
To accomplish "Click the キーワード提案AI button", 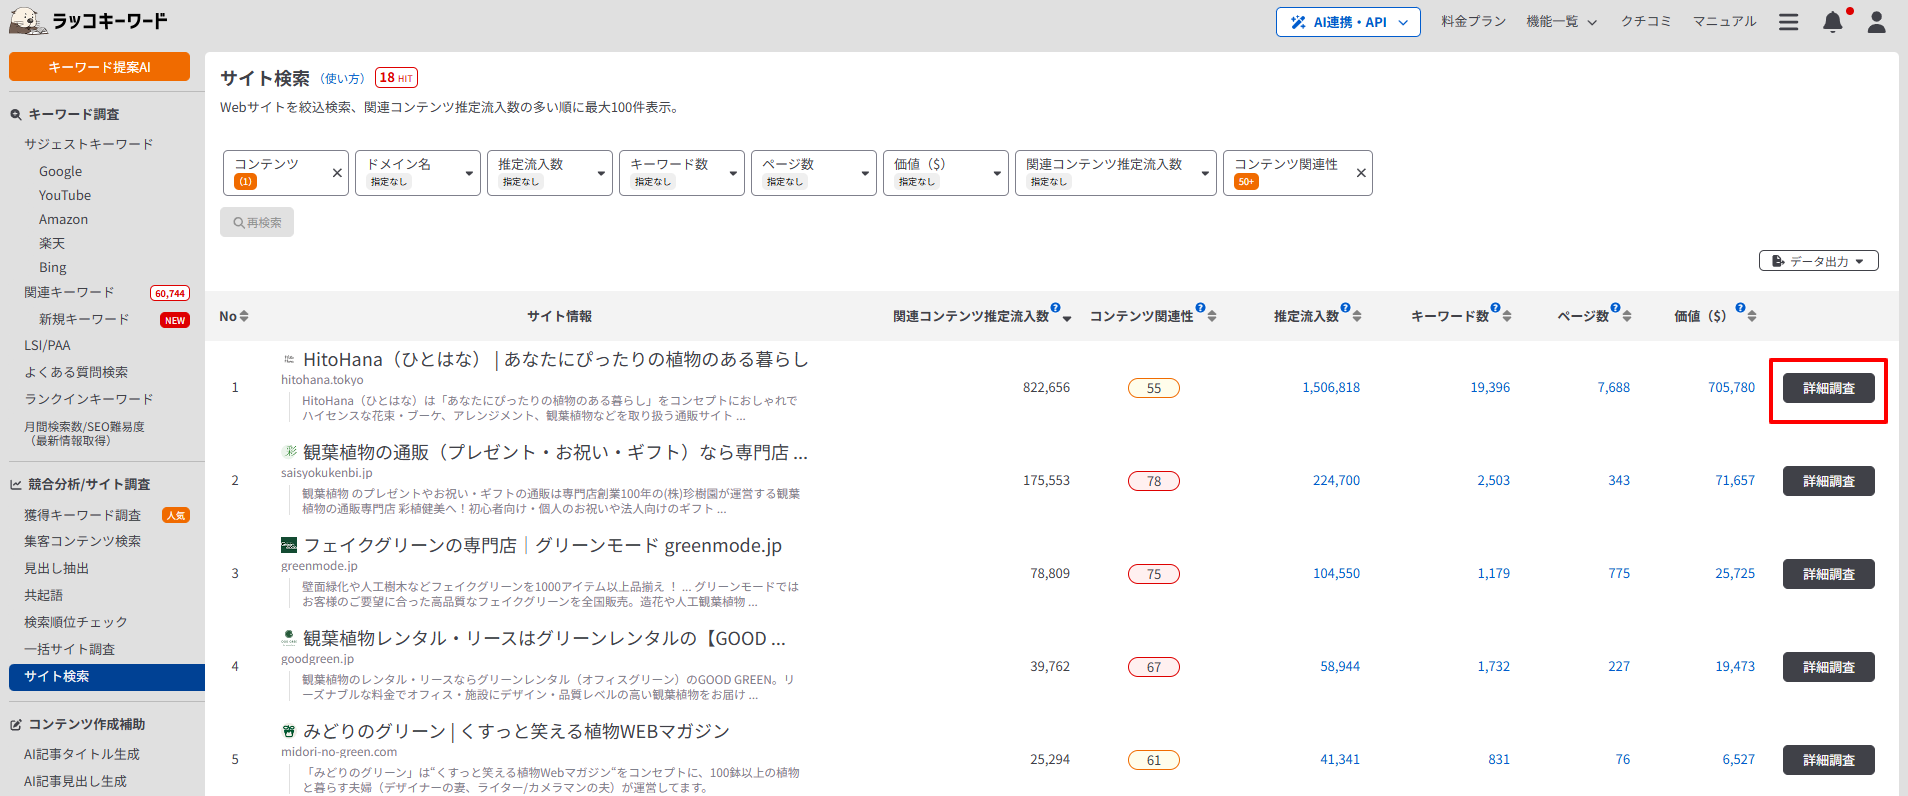I will click(99, 67).
